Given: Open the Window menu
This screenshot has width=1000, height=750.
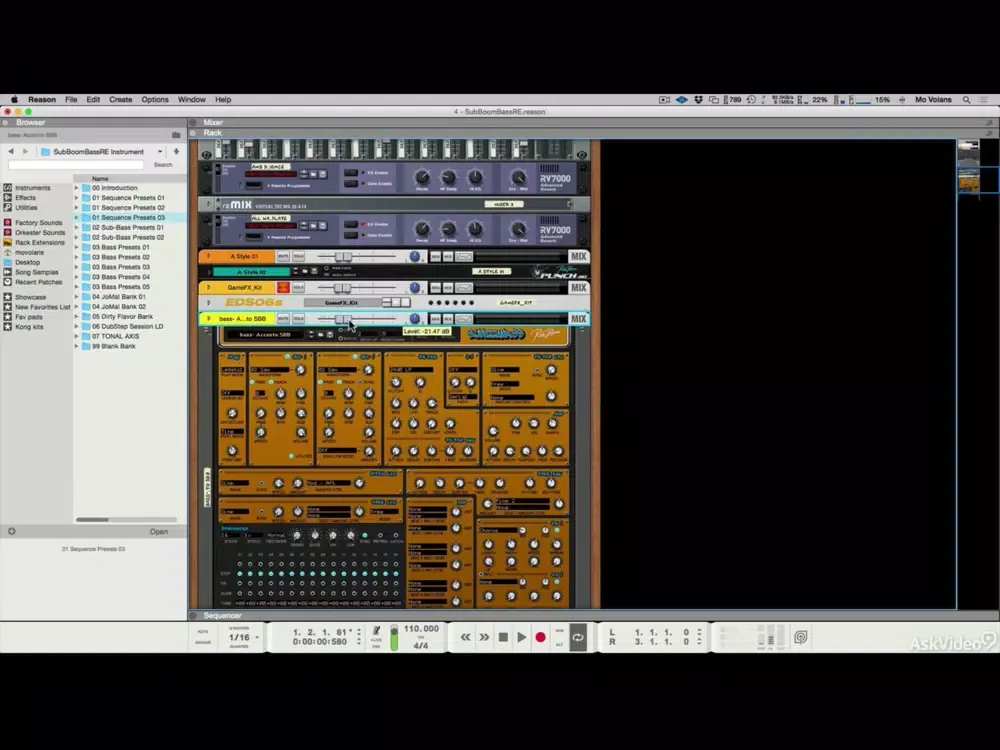Looking at the screenshot, I should (x=192, y=100).
